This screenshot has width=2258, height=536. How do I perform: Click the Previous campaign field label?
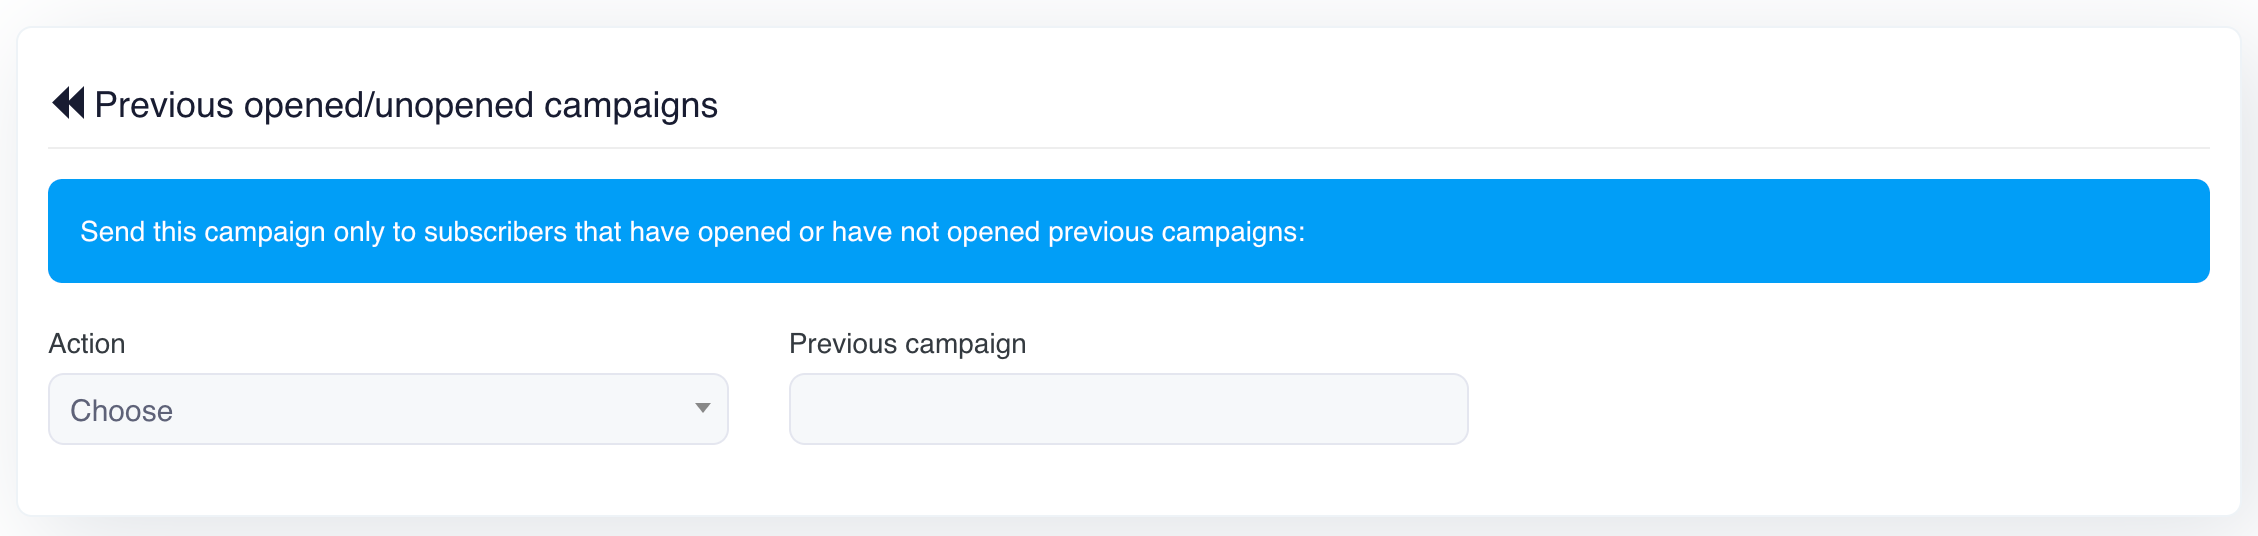[907, 344]
